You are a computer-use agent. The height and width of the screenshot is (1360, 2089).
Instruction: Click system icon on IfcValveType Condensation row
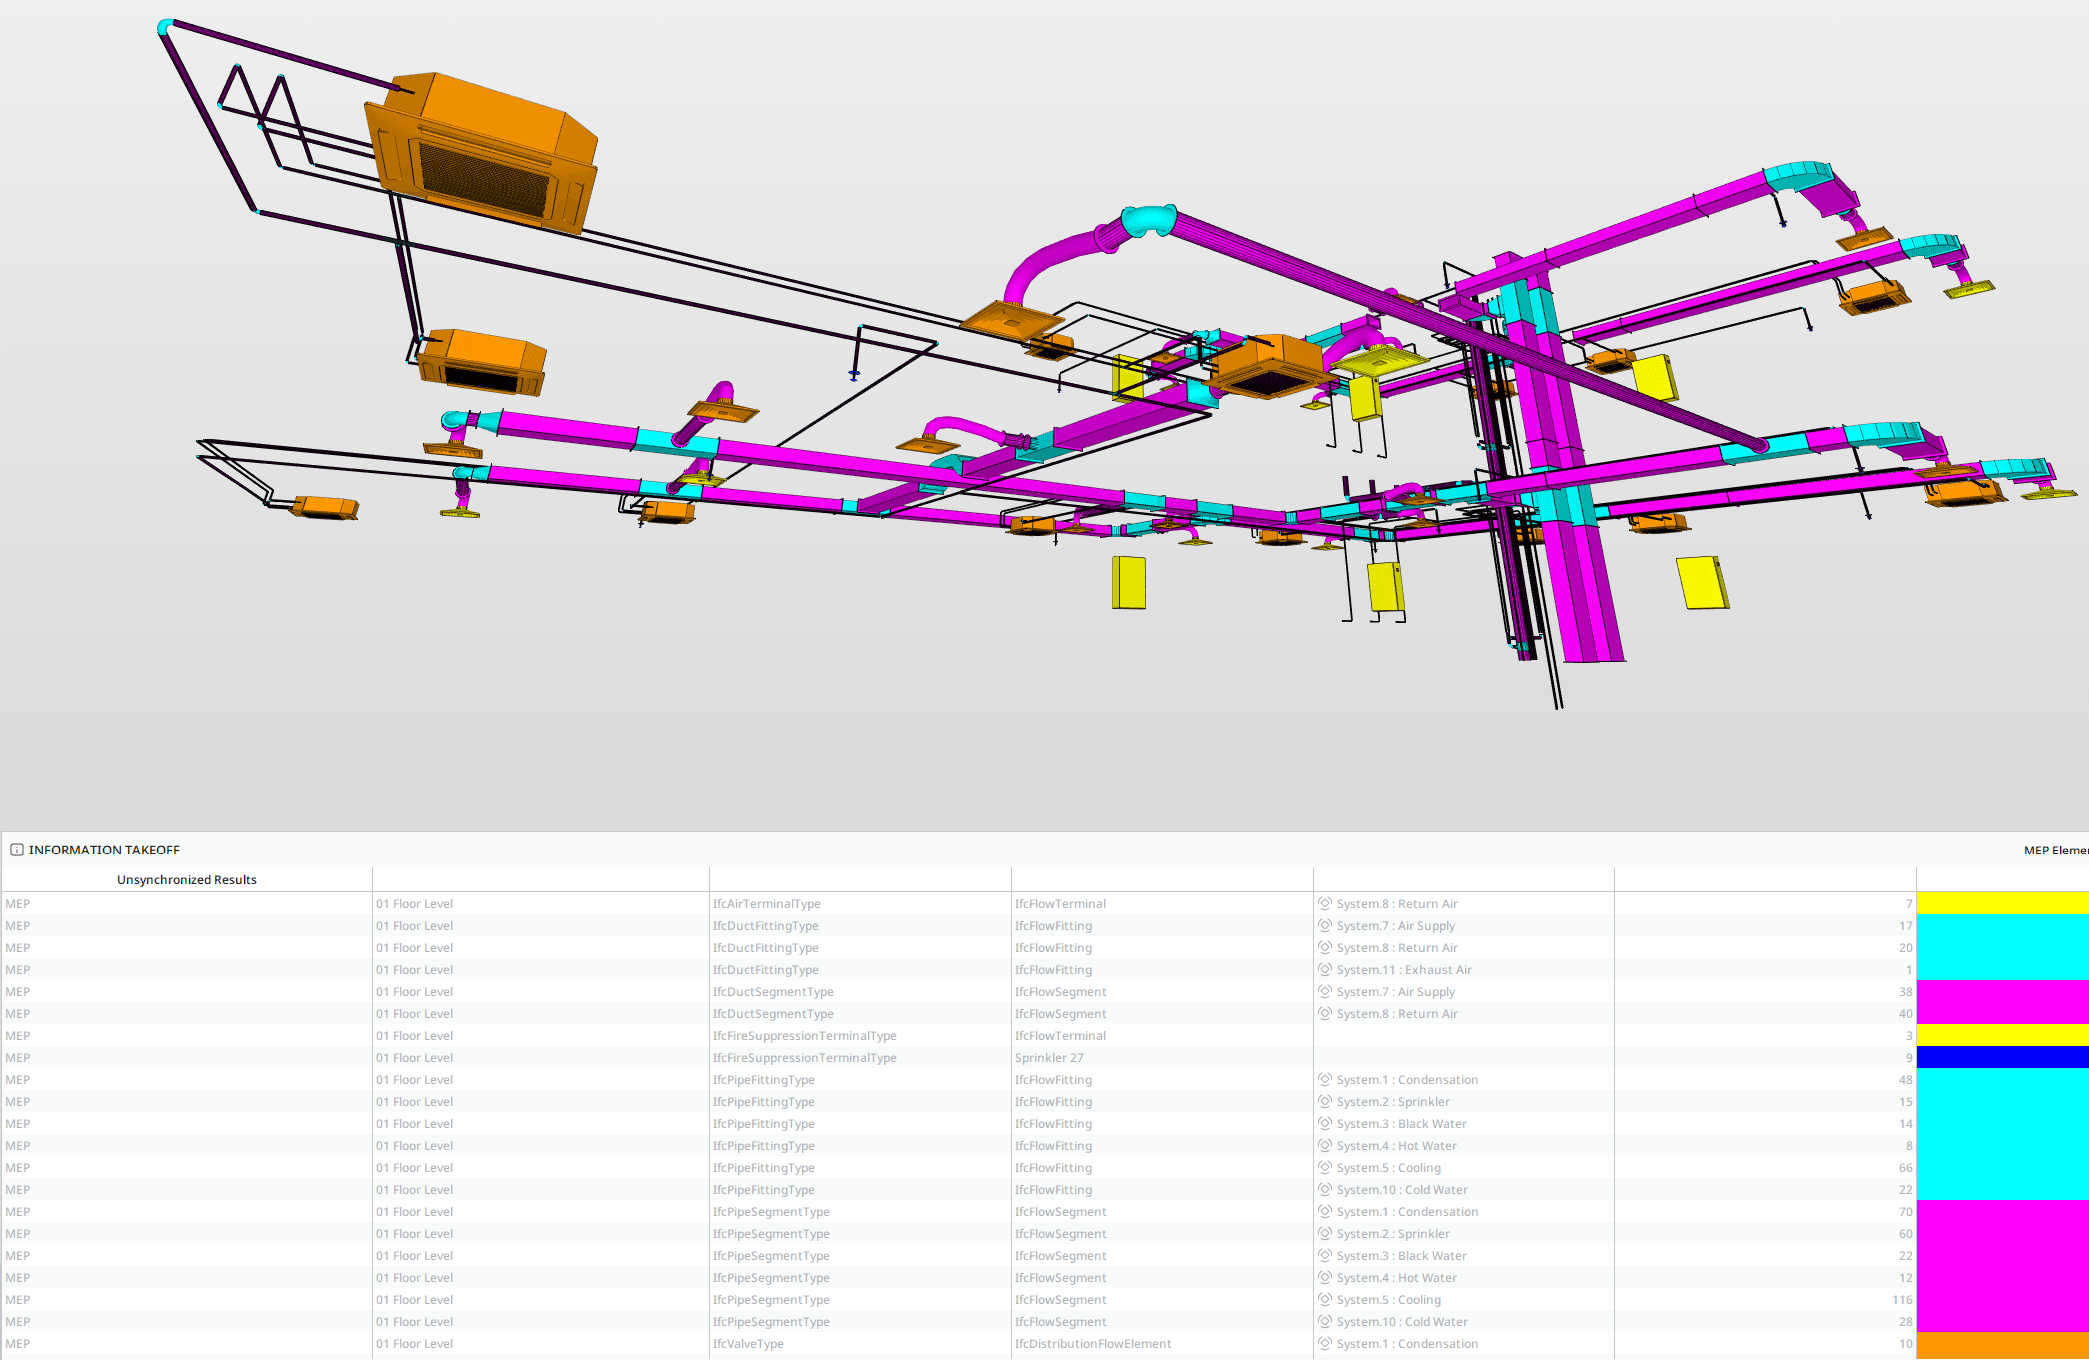pyautogui.click(x=1325, y=1343)
